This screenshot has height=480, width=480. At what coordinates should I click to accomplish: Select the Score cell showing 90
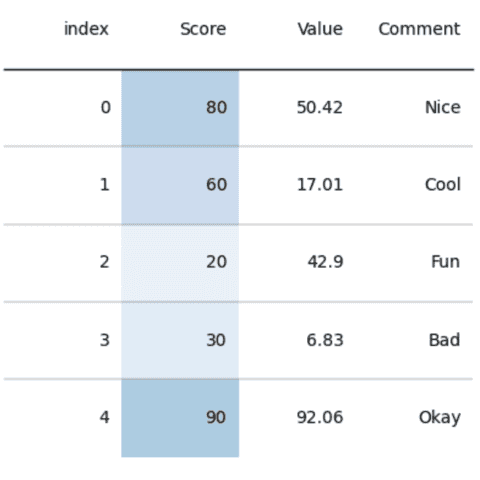pyautogui.click(x=180, y=418)
